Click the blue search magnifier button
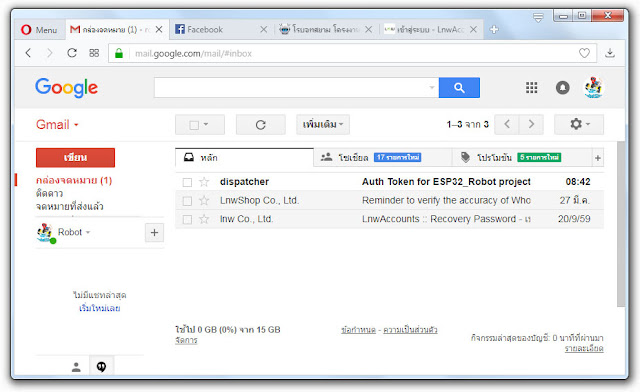The height and width of the screenshot is (392, 640). [459, 88]
